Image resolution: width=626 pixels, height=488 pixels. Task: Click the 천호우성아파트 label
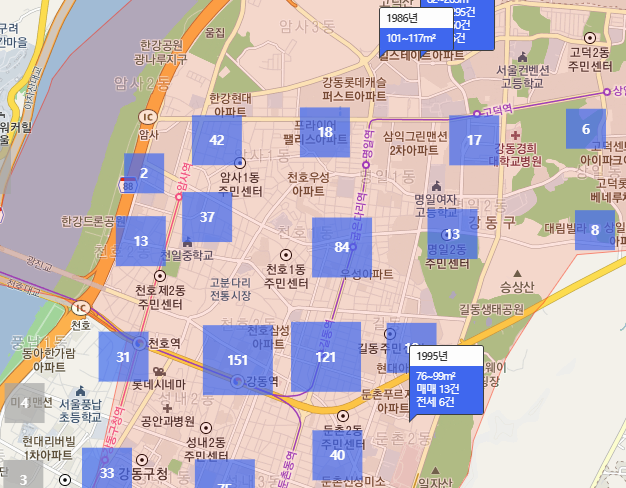[308, 184]
